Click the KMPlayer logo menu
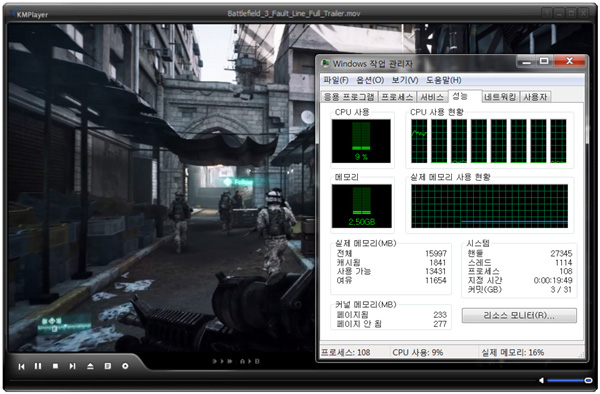The height and width of the screenshot is (394, 600). pyautogui.click(x=30, y=15)
